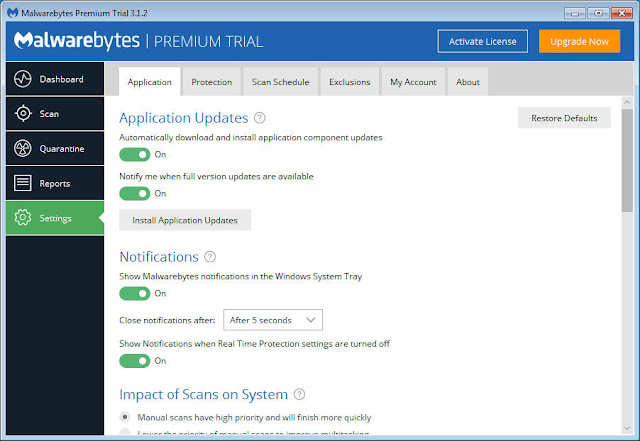The width and height of the screenshot is (640, 441).
Task: Open the About tab
Action: pos(468,82)
